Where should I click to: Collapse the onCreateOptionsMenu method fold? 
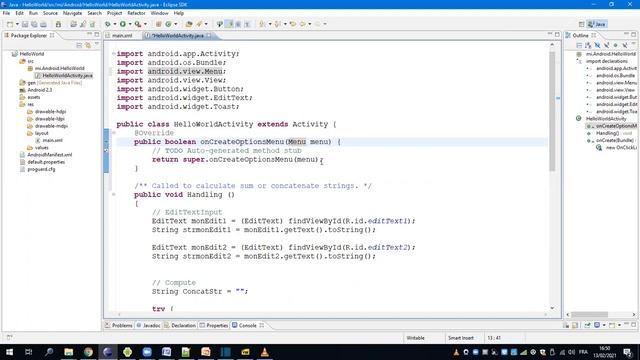[x=113, y=133]
